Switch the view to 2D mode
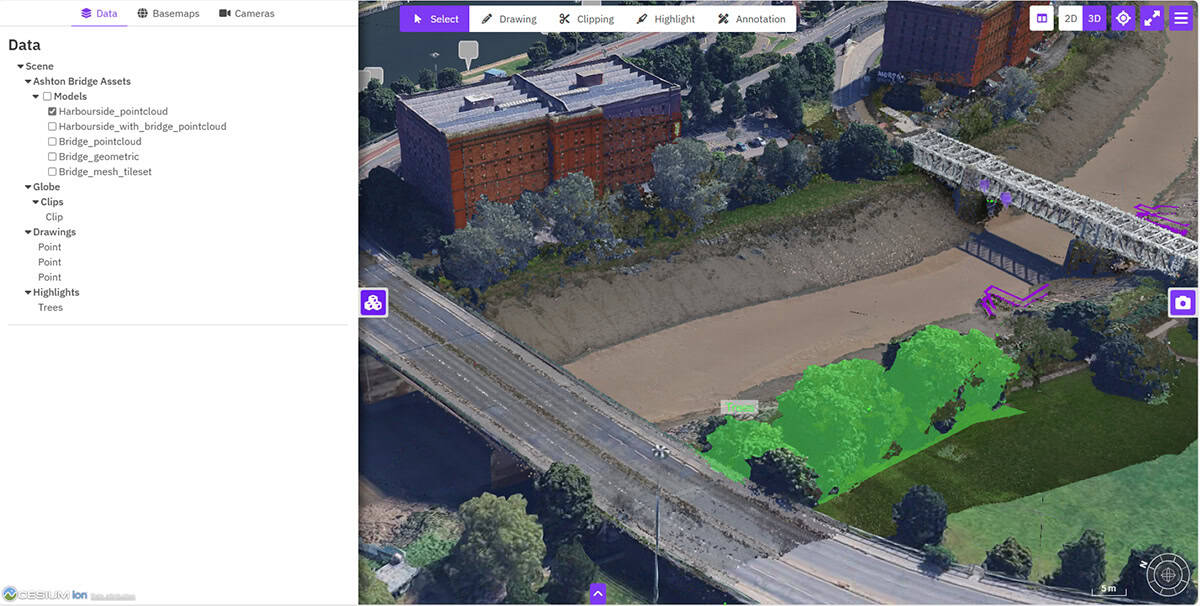 pos(1071,18)
